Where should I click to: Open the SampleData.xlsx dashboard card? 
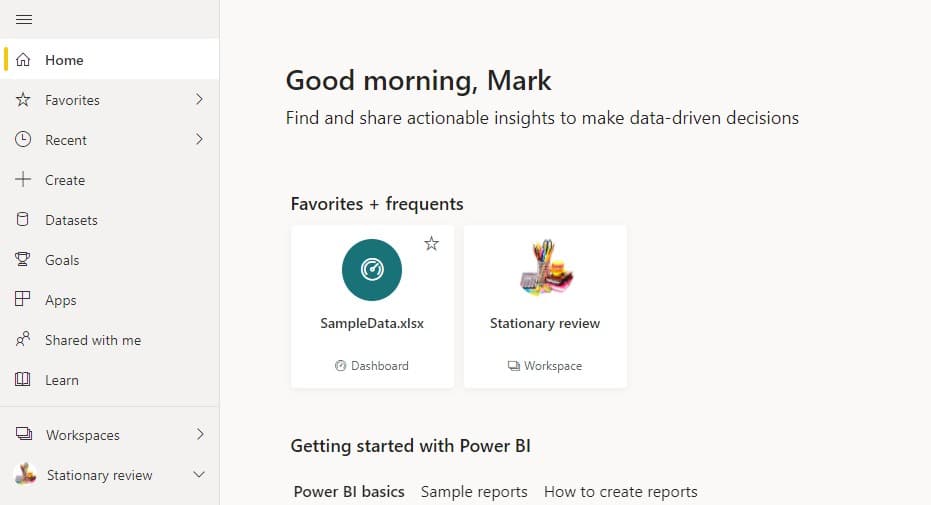coord(372,307)
